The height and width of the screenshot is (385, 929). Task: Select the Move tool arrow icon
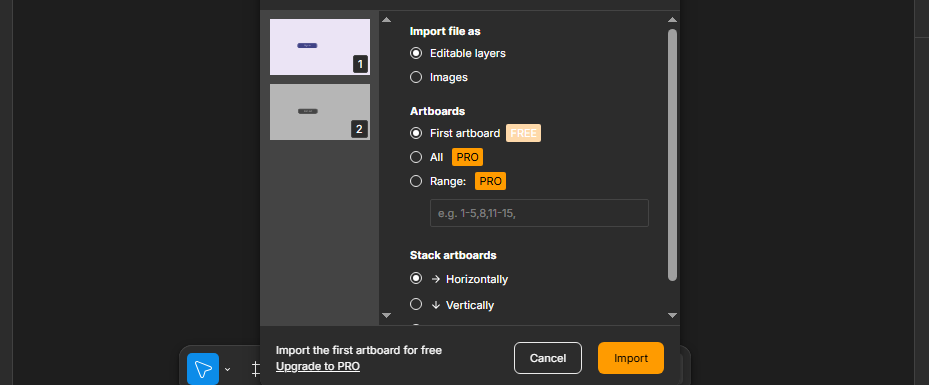coord(203,369)
